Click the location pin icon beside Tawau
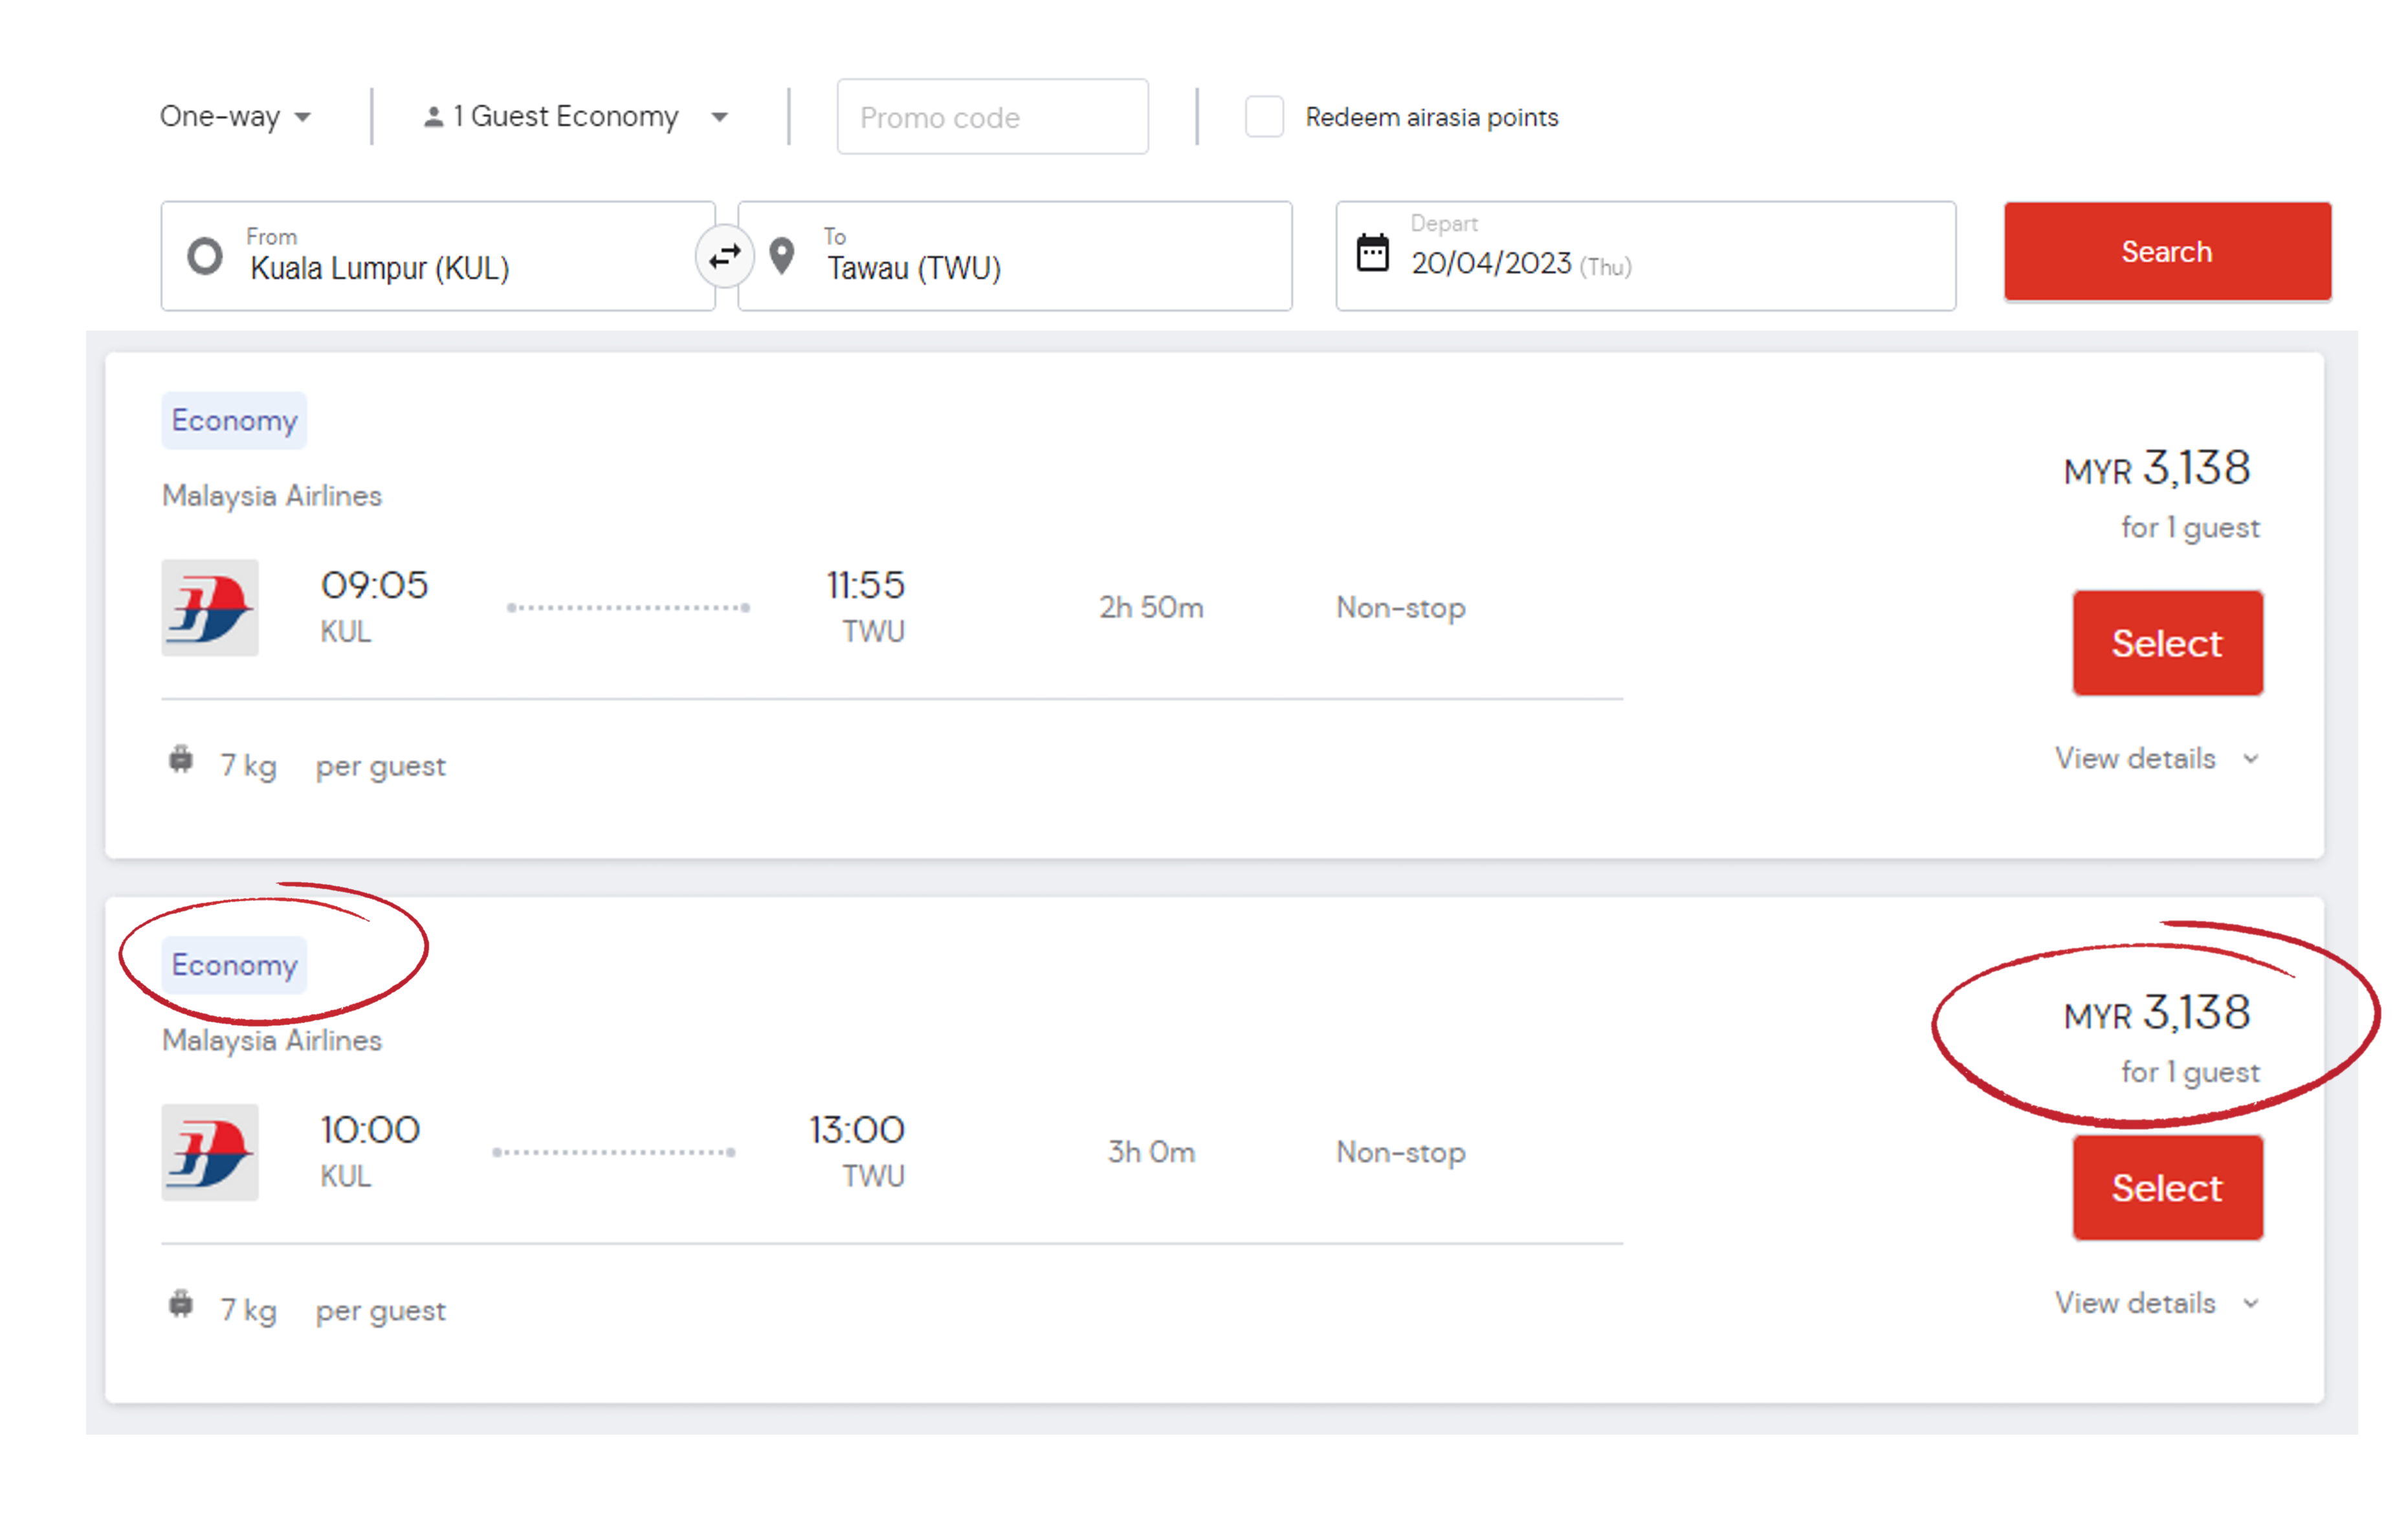 click(x=782, y=256)
